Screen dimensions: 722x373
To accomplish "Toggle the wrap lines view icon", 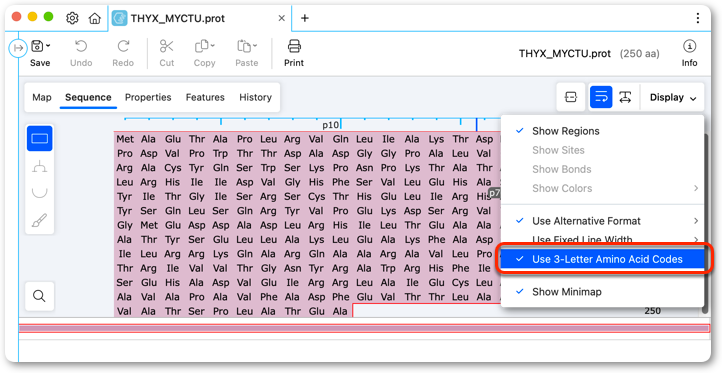I will [601, 97].
